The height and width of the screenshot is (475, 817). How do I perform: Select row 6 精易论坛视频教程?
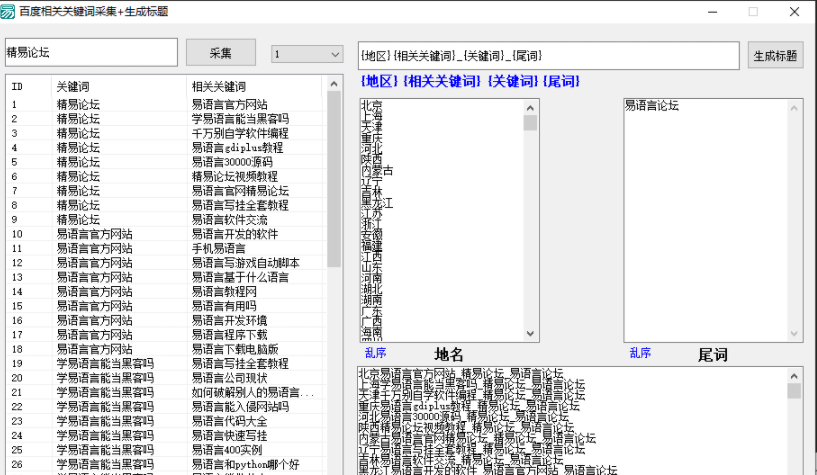pos(167,177)
